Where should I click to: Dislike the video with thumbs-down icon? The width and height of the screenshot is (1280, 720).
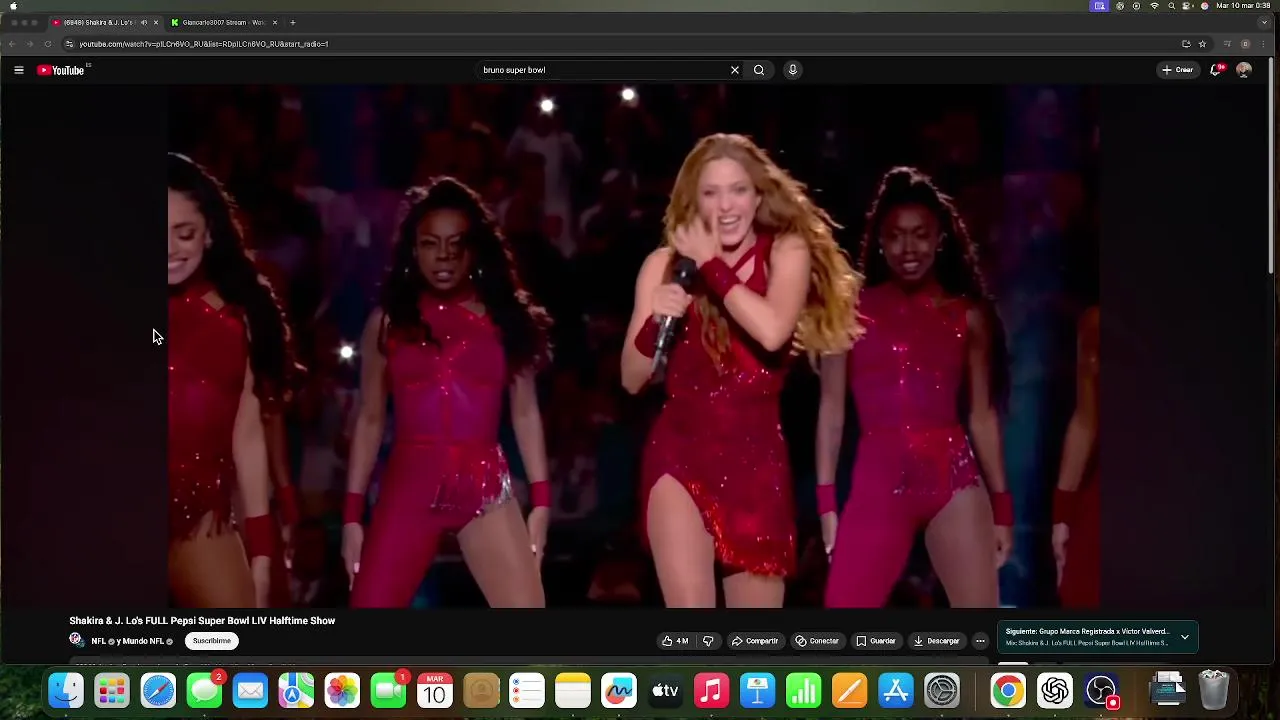708,641
